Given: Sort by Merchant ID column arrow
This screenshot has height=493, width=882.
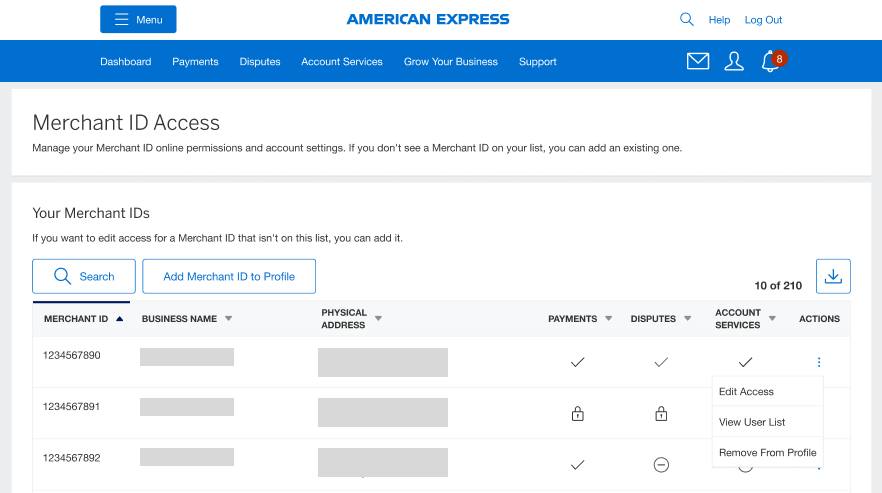Looking at the screenshot, I should pyautogui.click(x=119, y=319).
